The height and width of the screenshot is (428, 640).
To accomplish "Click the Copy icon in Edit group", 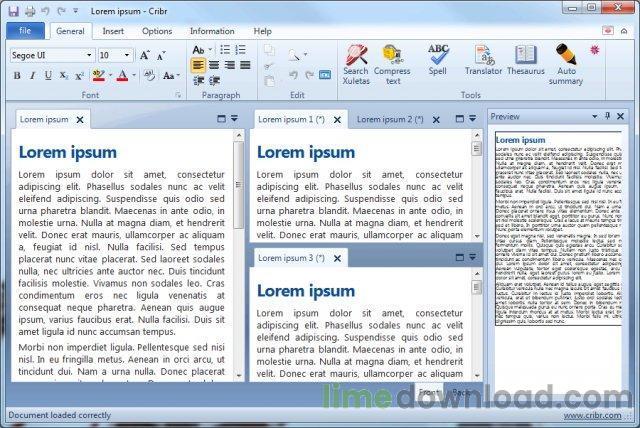I will tap(269, 50).
